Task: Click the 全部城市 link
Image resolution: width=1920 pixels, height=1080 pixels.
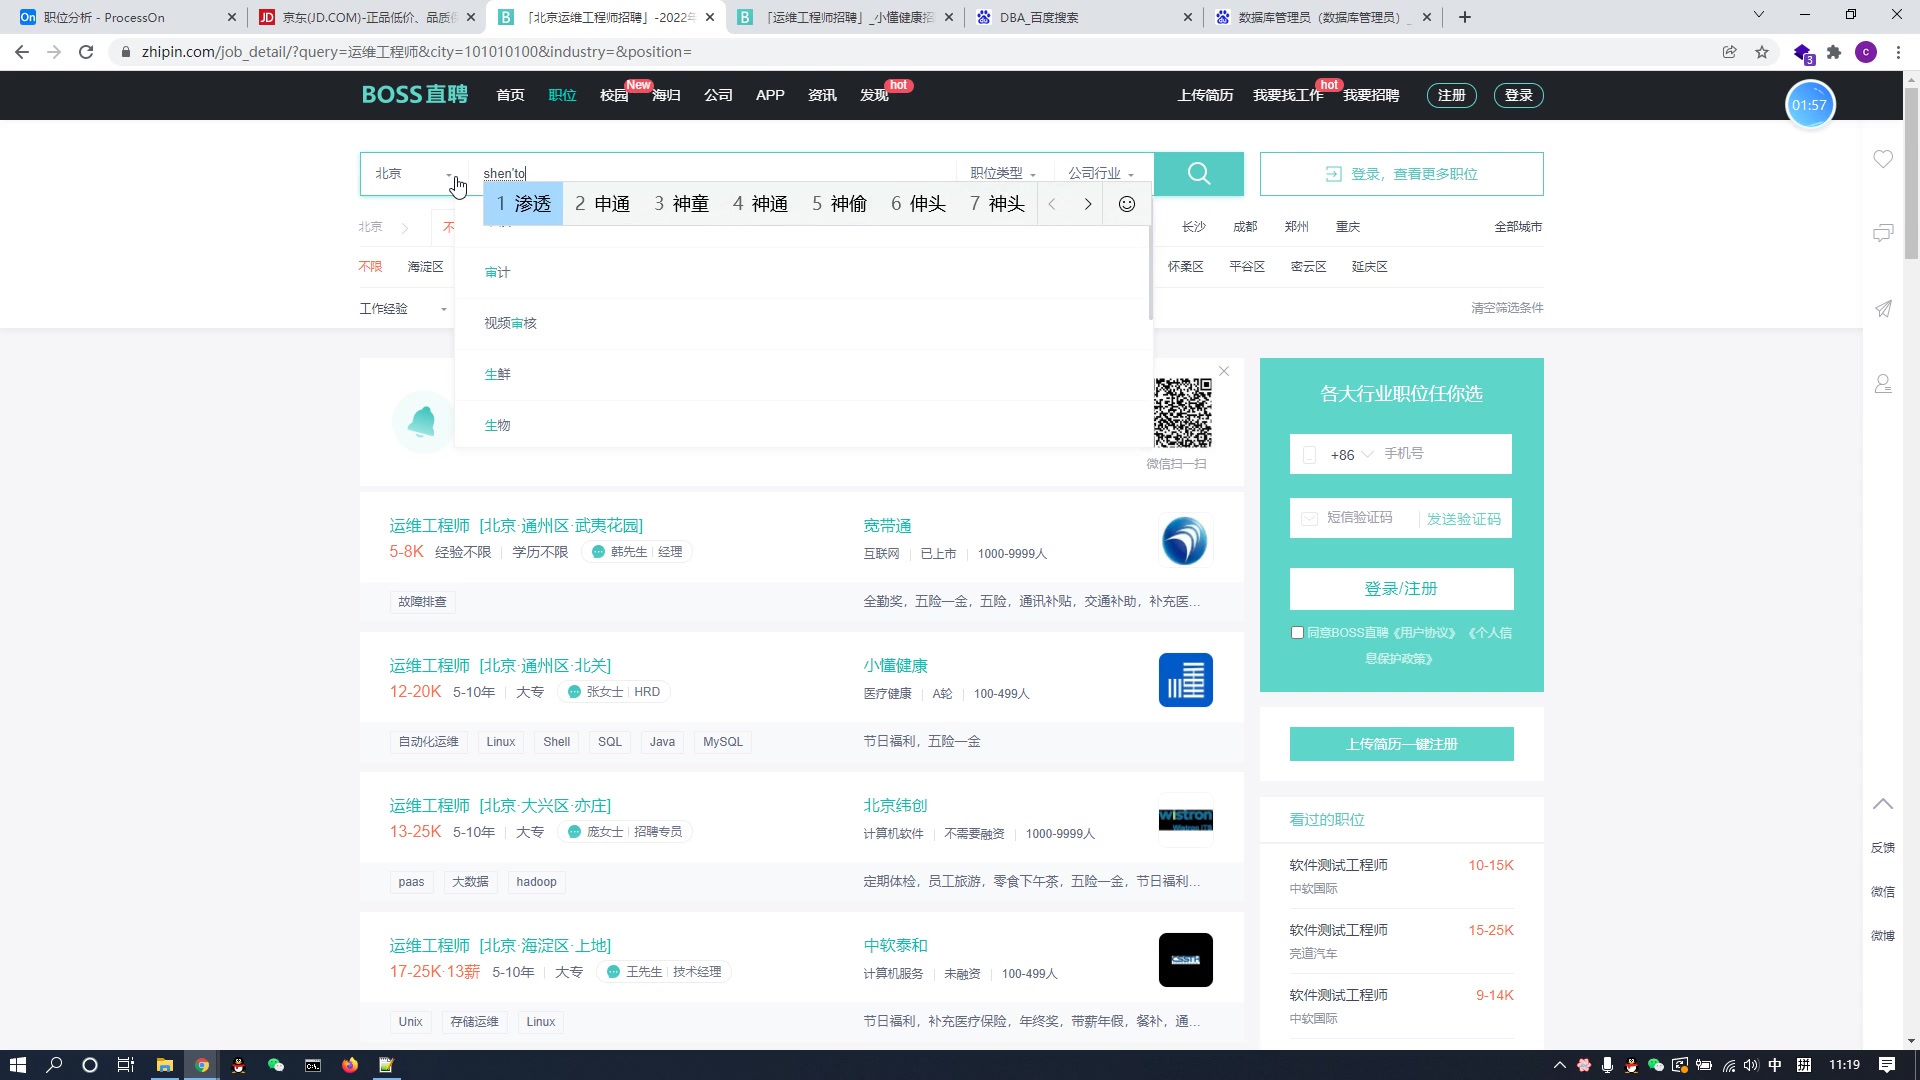Action: (x=1518, y=227)
